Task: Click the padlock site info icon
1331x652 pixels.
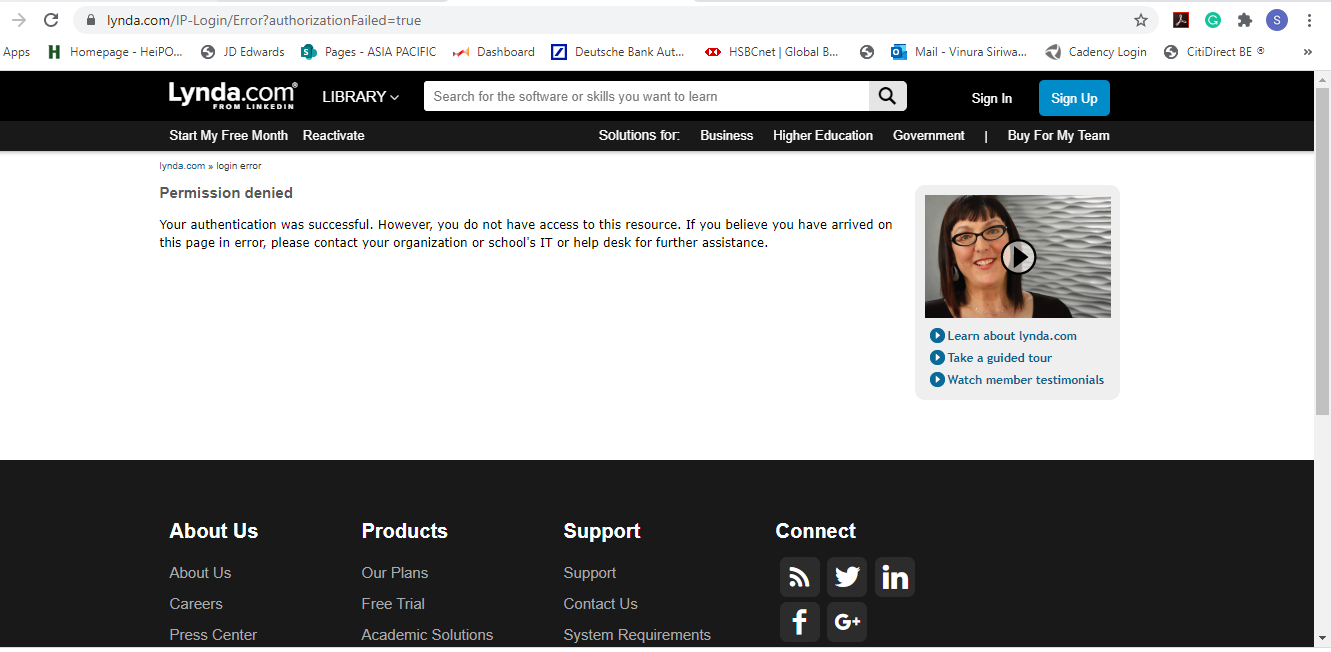Action: 91,20
